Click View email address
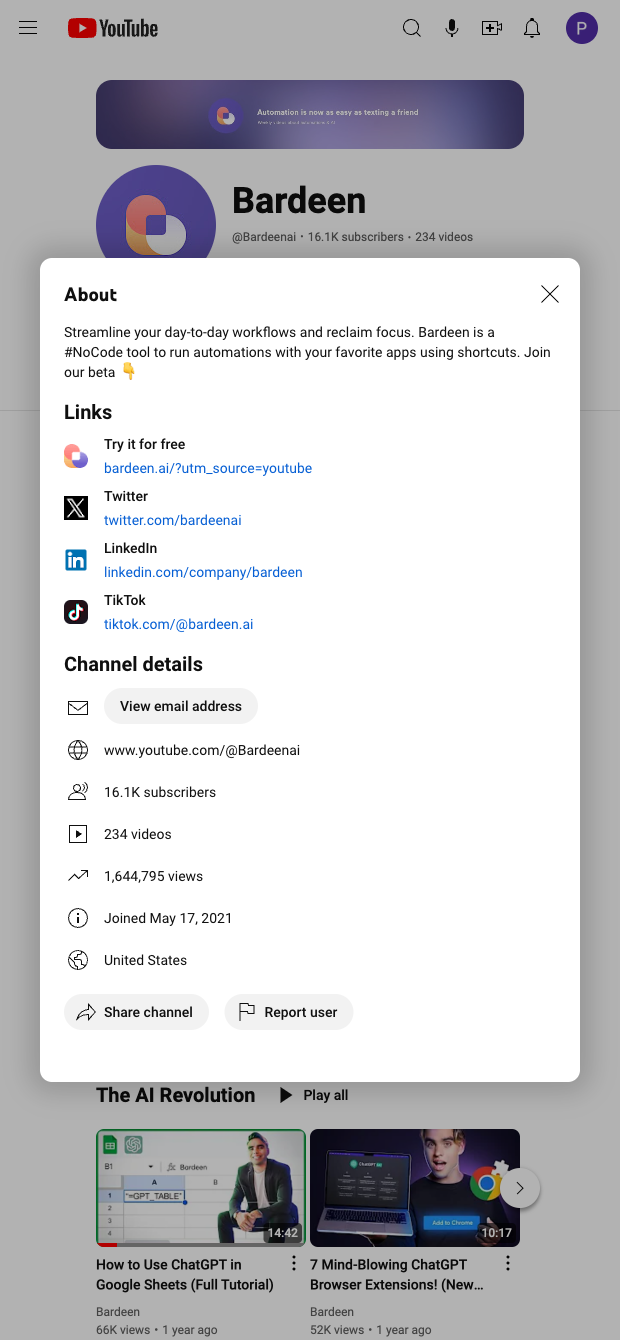This screenshot has height=1340, width=620. 180,706
